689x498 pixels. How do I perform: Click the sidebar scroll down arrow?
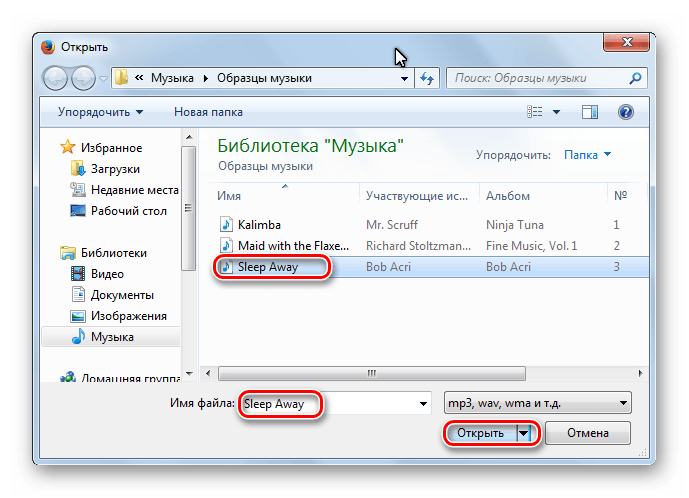(189, 374)
